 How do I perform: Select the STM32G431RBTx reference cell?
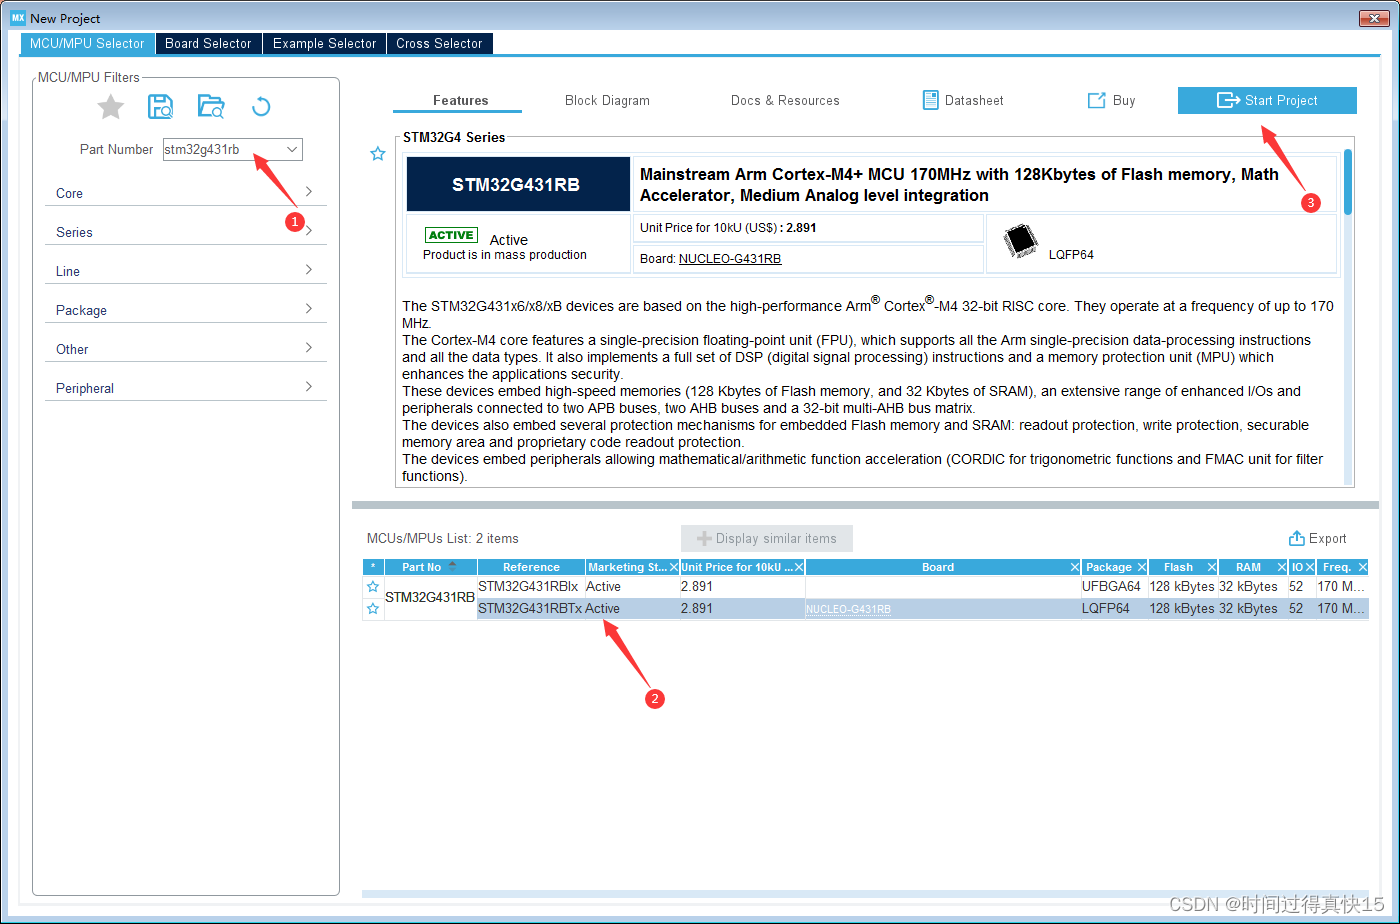point(531,608)
